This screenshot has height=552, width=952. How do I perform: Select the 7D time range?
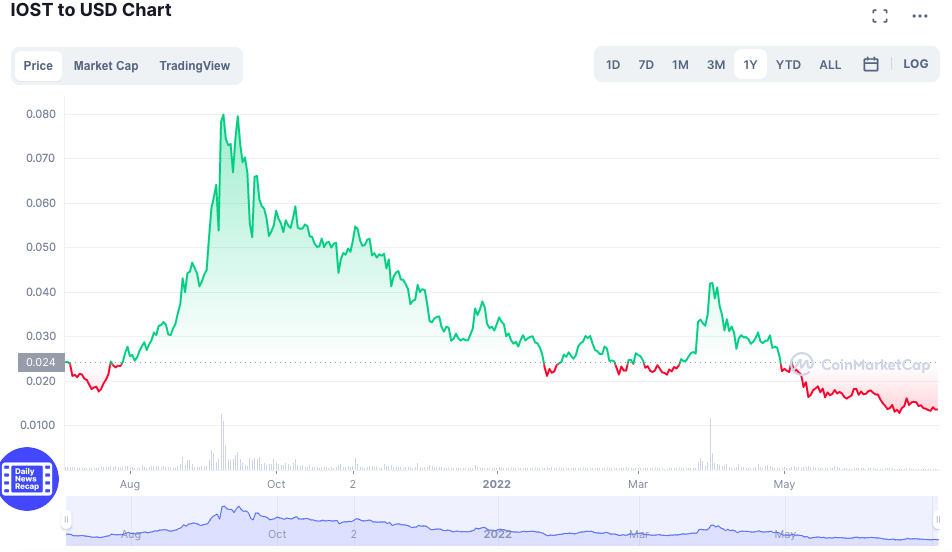click(x=646, y=64)
